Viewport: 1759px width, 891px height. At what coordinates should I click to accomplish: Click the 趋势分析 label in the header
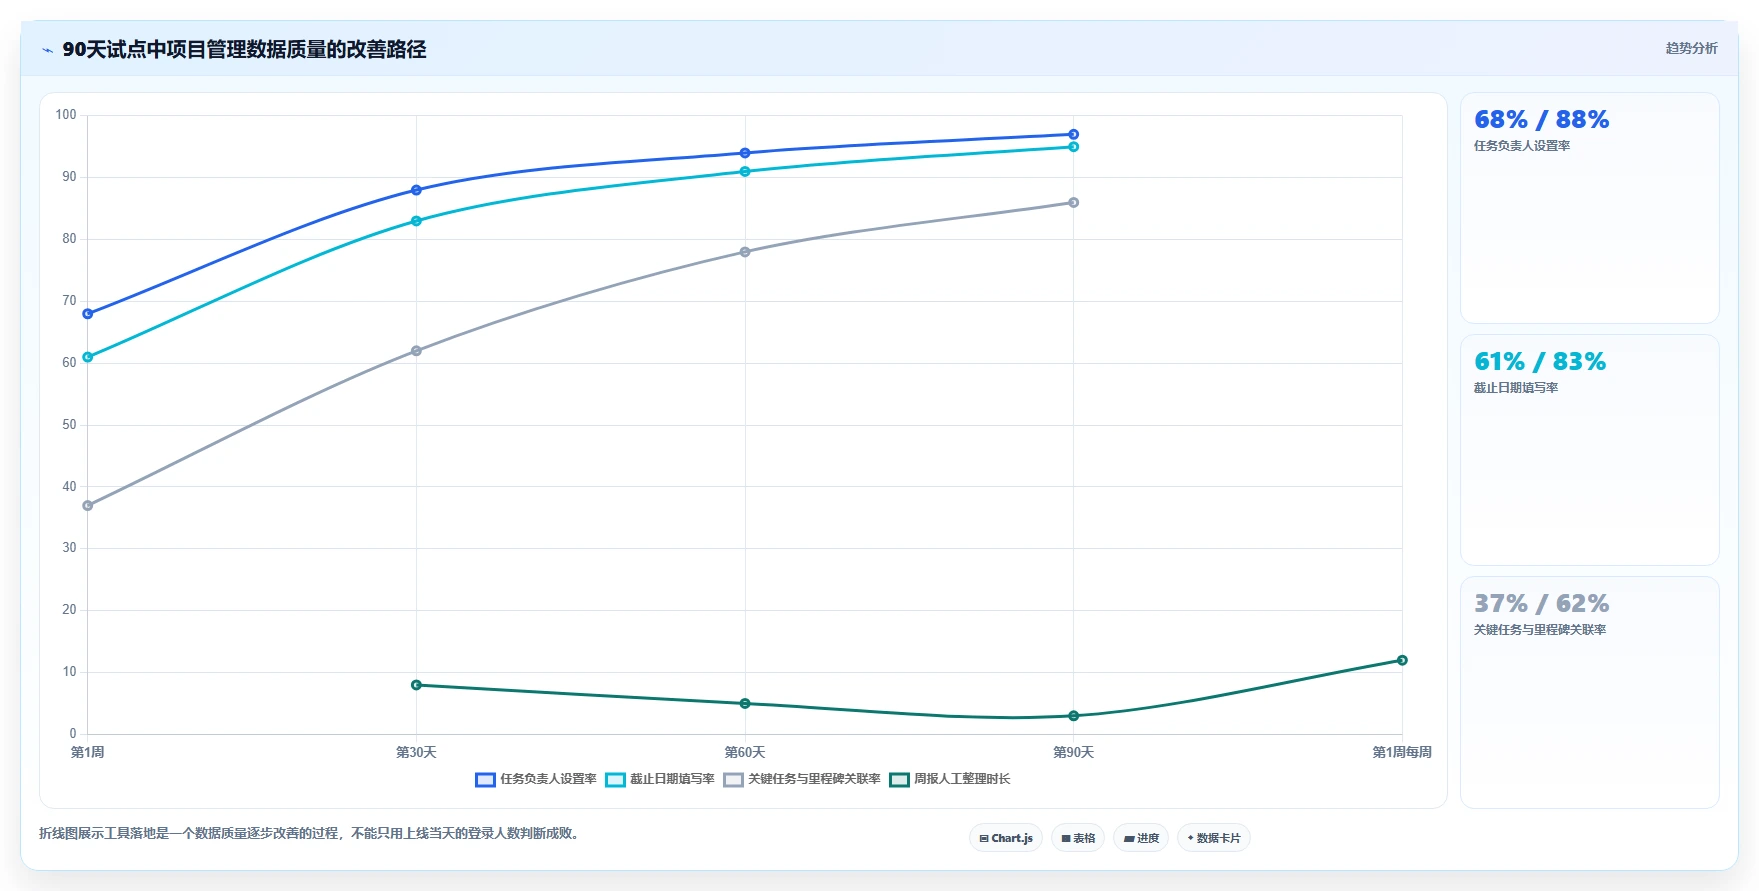[1691, 48]
